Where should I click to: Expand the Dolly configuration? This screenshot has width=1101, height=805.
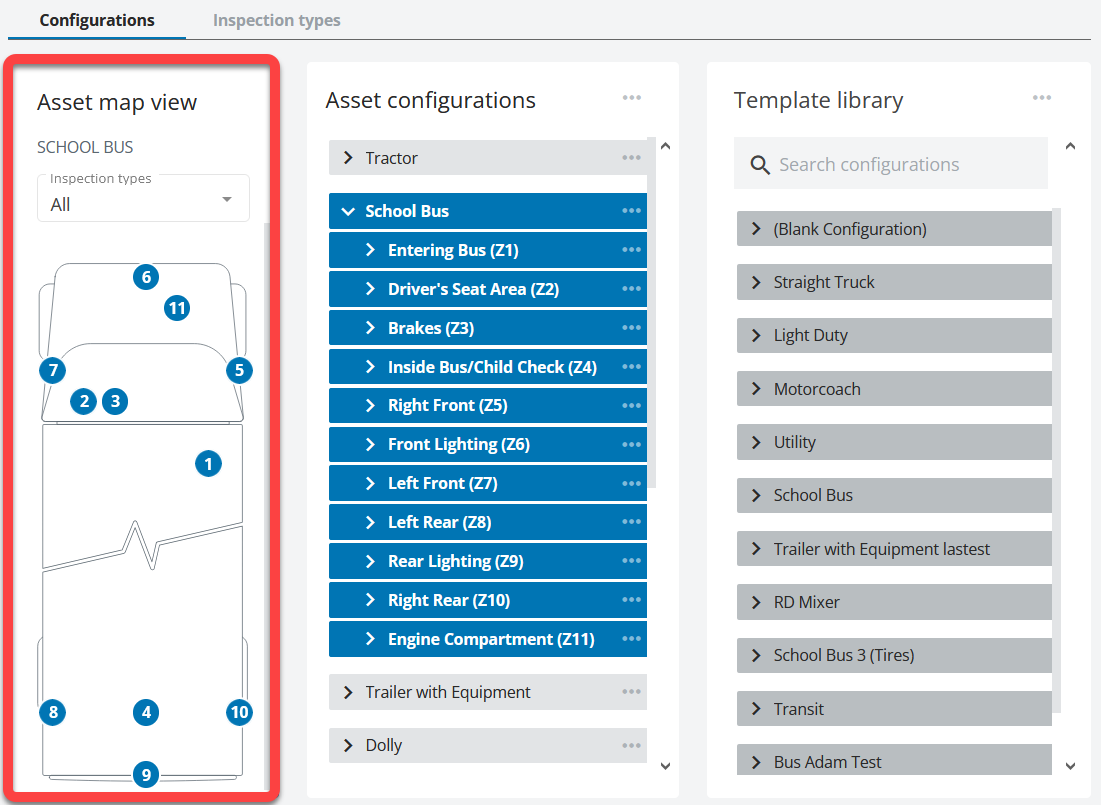point(348,745)
